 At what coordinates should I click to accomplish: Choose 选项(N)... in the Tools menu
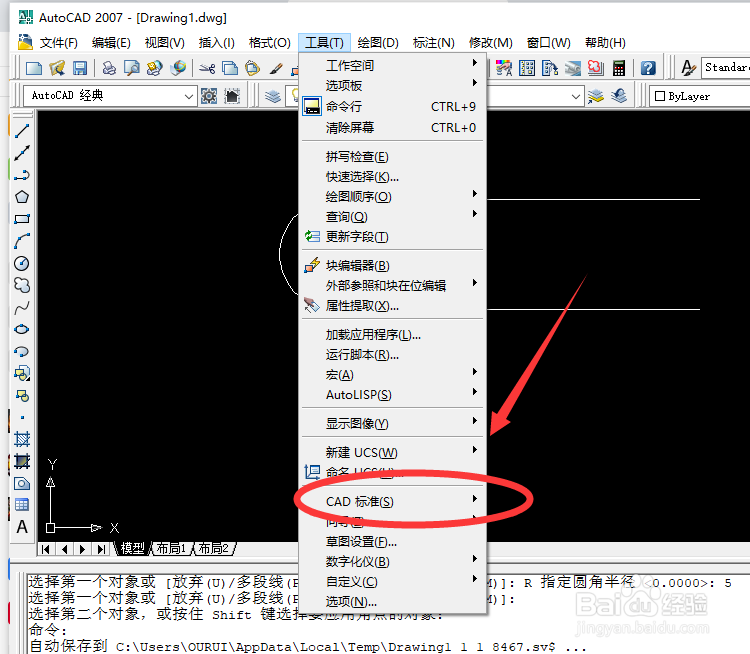point(392,602)
